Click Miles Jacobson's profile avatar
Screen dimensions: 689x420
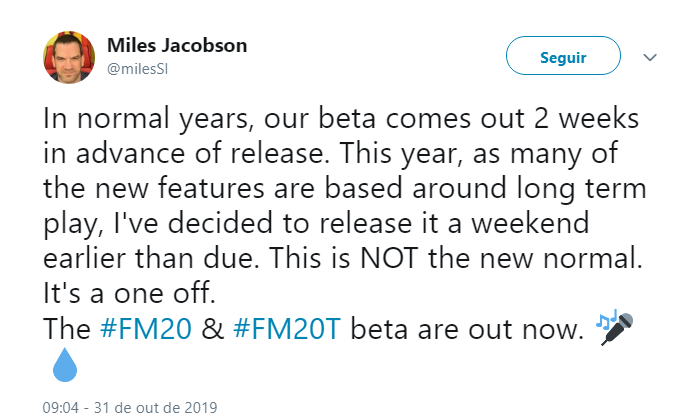point(69,57)
